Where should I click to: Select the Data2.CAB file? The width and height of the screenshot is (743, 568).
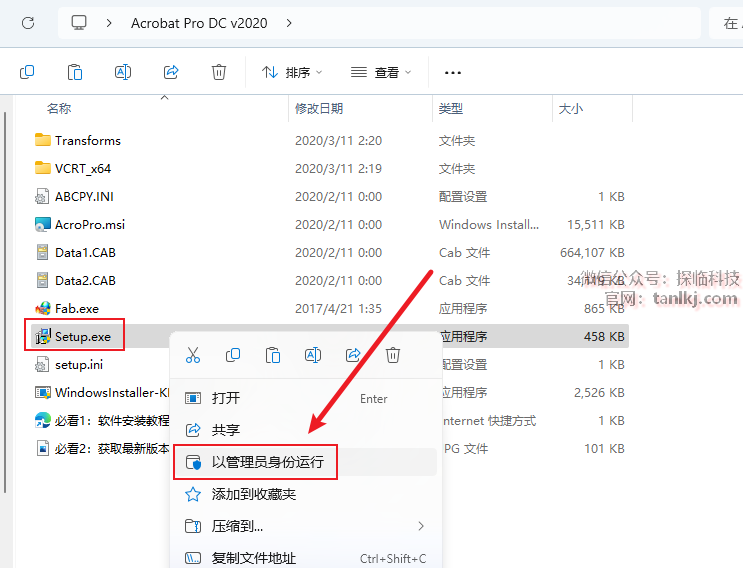(x=85, y=280)
